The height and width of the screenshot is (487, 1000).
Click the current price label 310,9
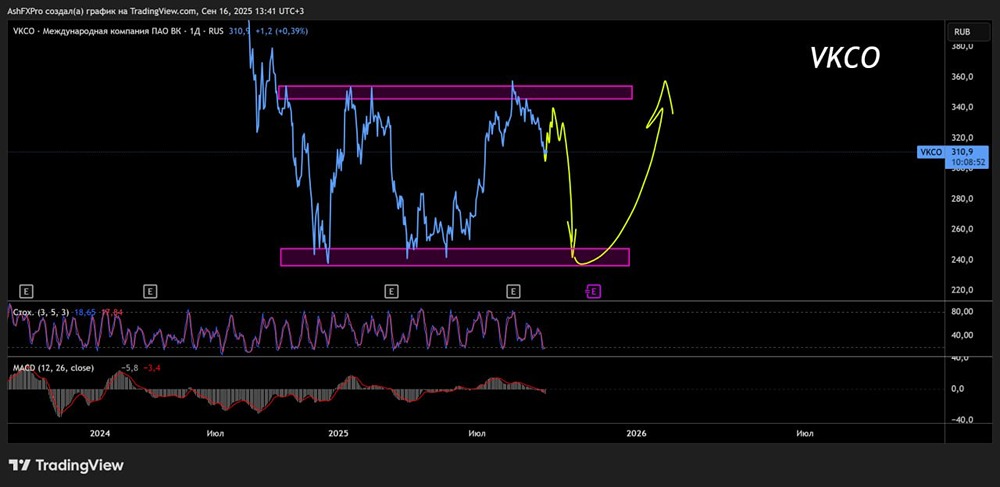click(961, 152)
